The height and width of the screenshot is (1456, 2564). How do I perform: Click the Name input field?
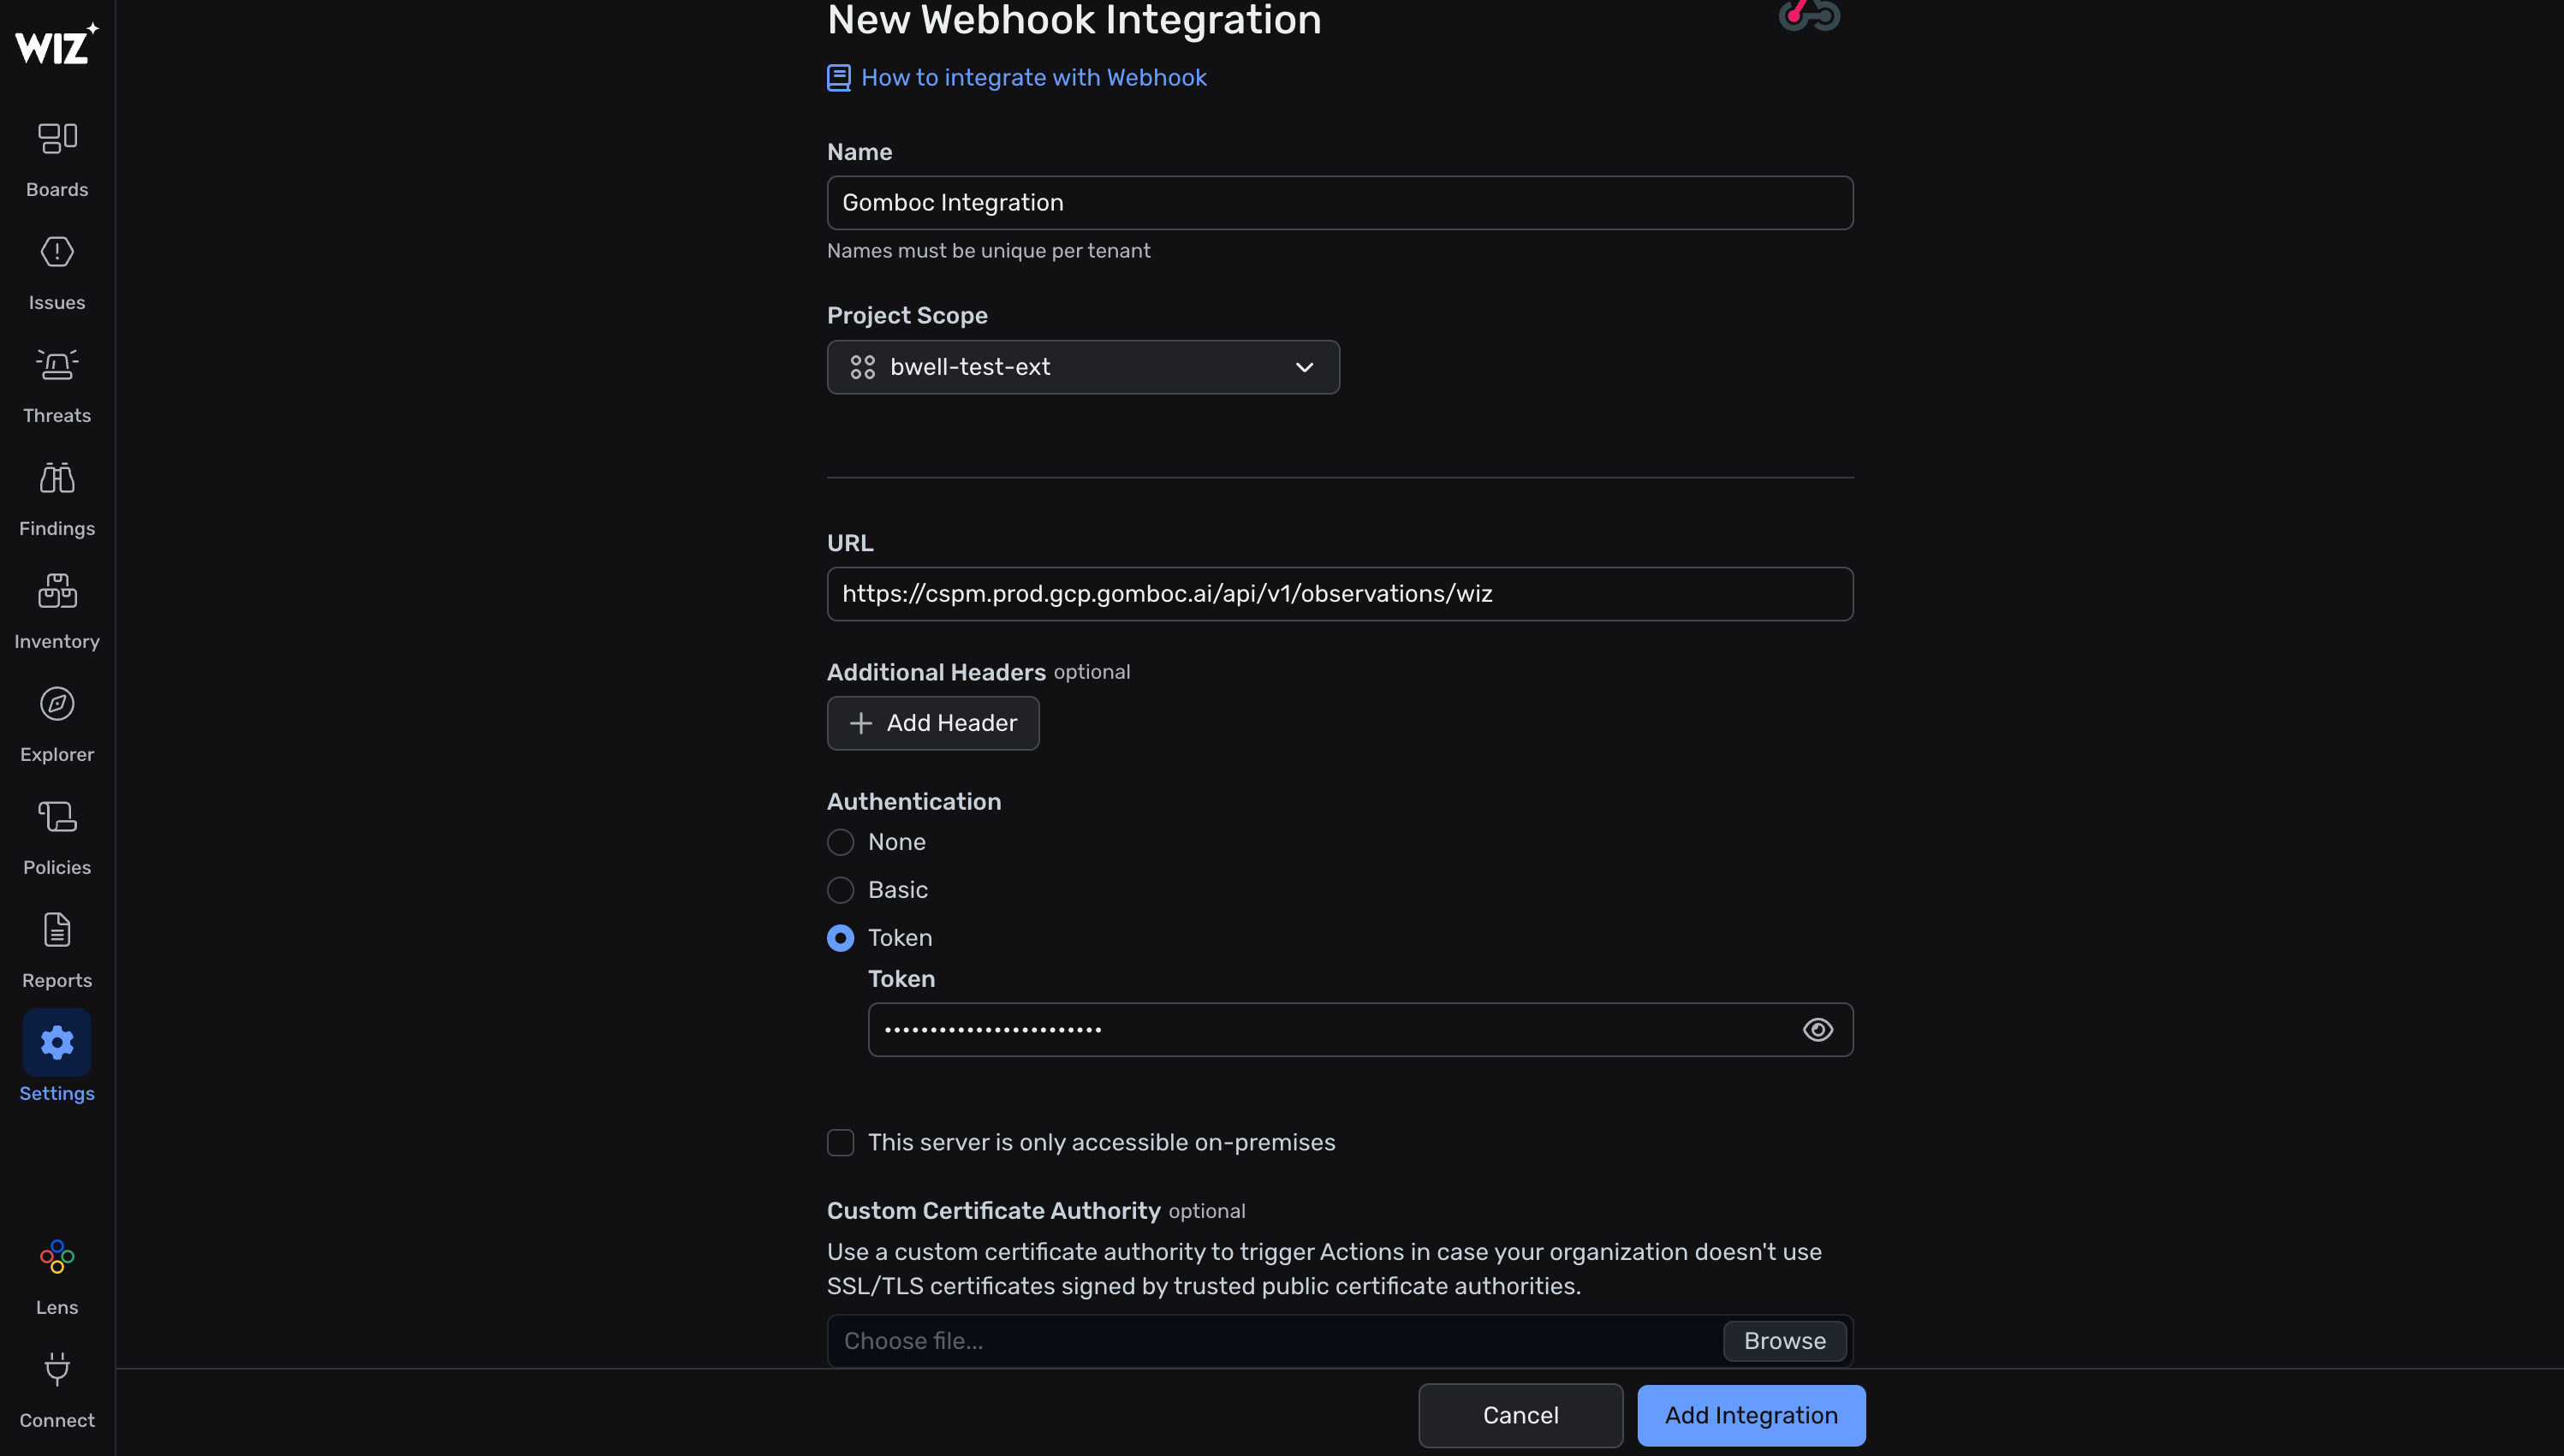click(1340, 203)
